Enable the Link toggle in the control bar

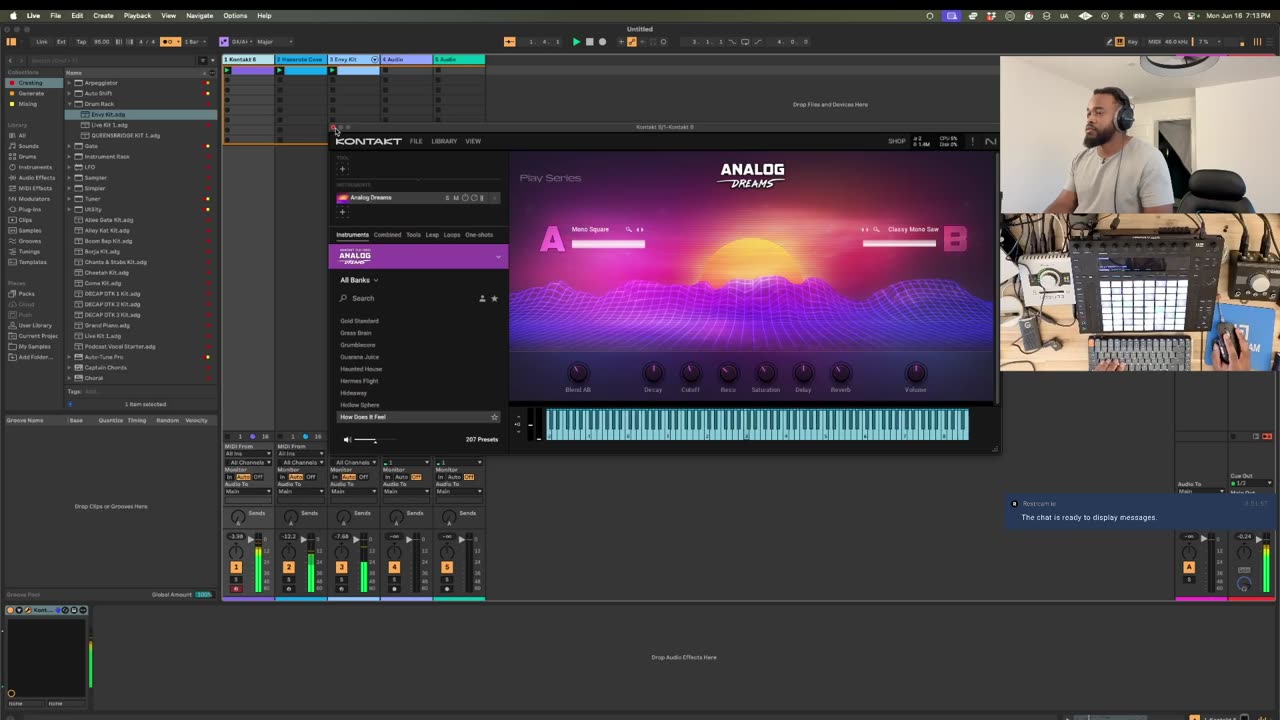[42, 42]
